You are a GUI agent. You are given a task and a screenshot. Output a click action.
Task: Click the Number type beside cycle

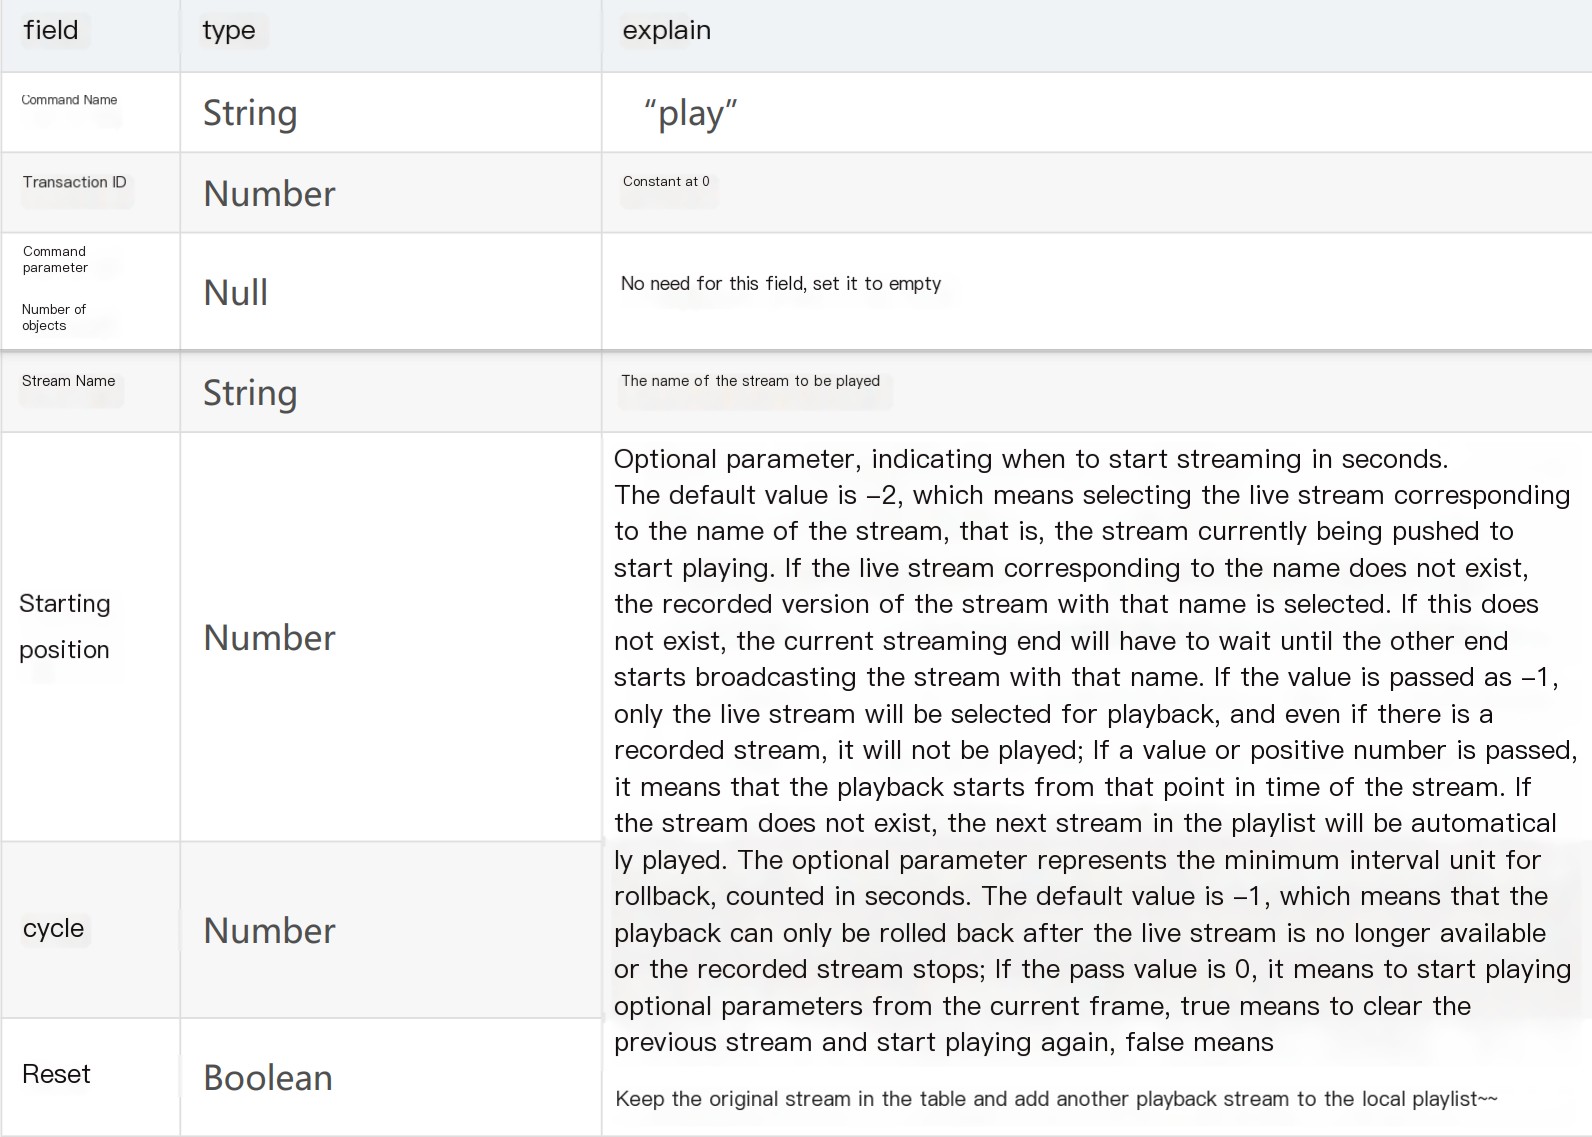point(270,930)
